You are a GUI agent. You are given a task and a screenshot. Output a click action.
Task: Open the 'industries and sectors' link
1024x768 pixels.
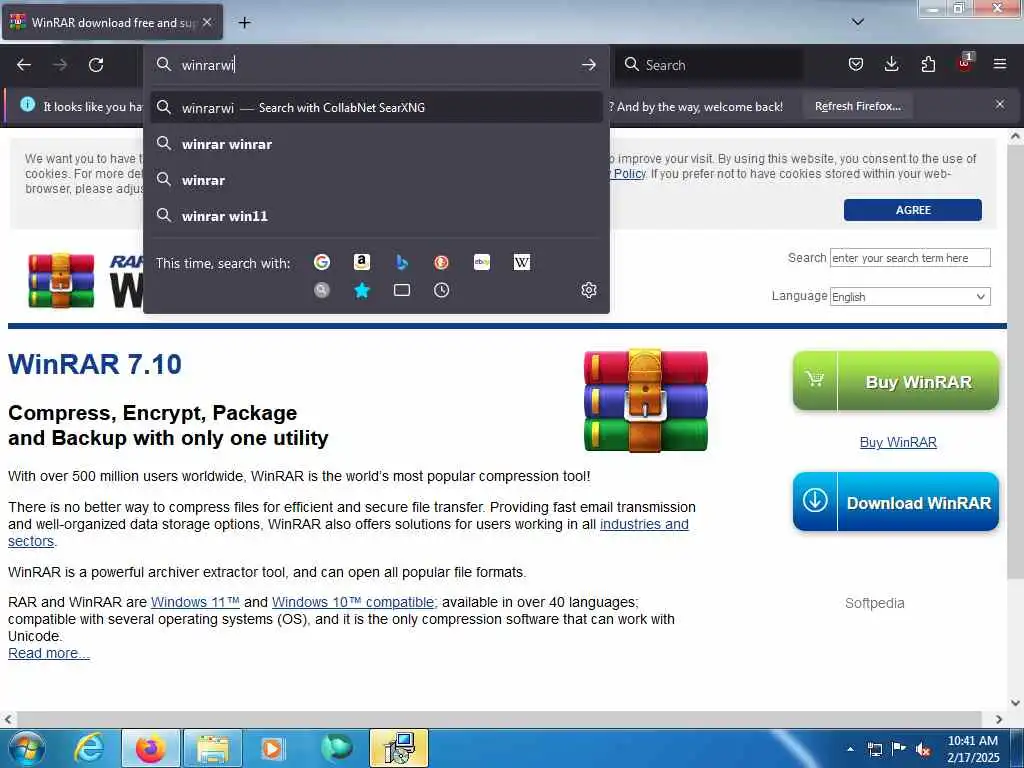click(643, 524)
